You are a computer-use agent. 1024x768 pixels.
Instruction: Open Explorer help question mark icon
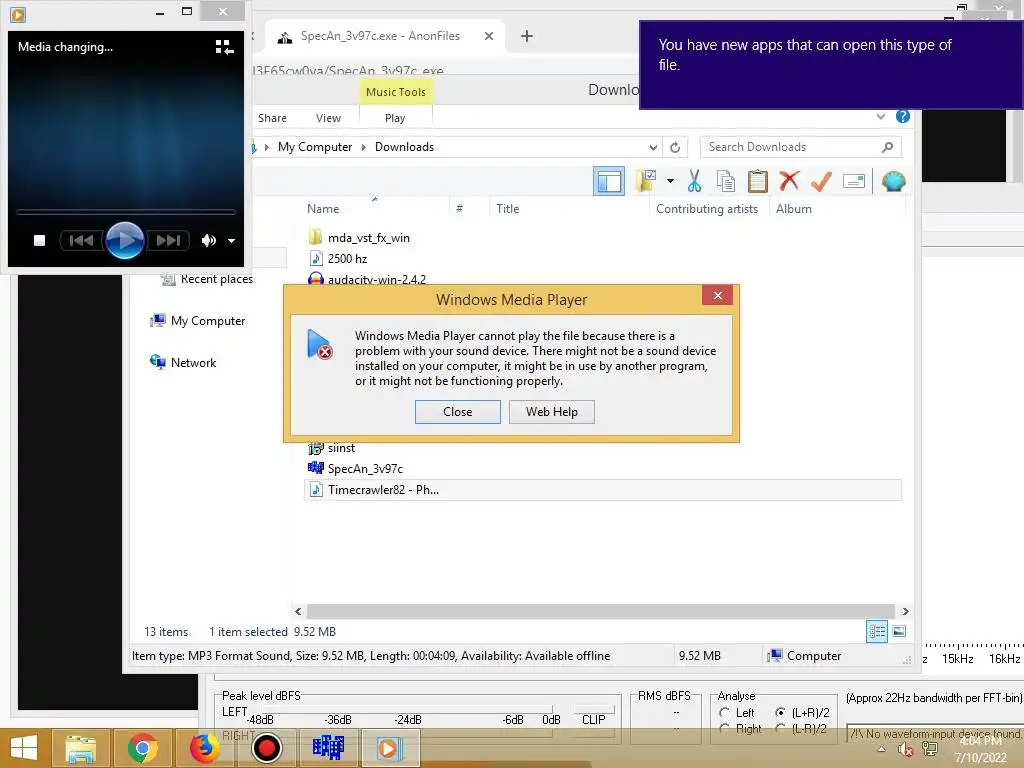click(903, 116)
